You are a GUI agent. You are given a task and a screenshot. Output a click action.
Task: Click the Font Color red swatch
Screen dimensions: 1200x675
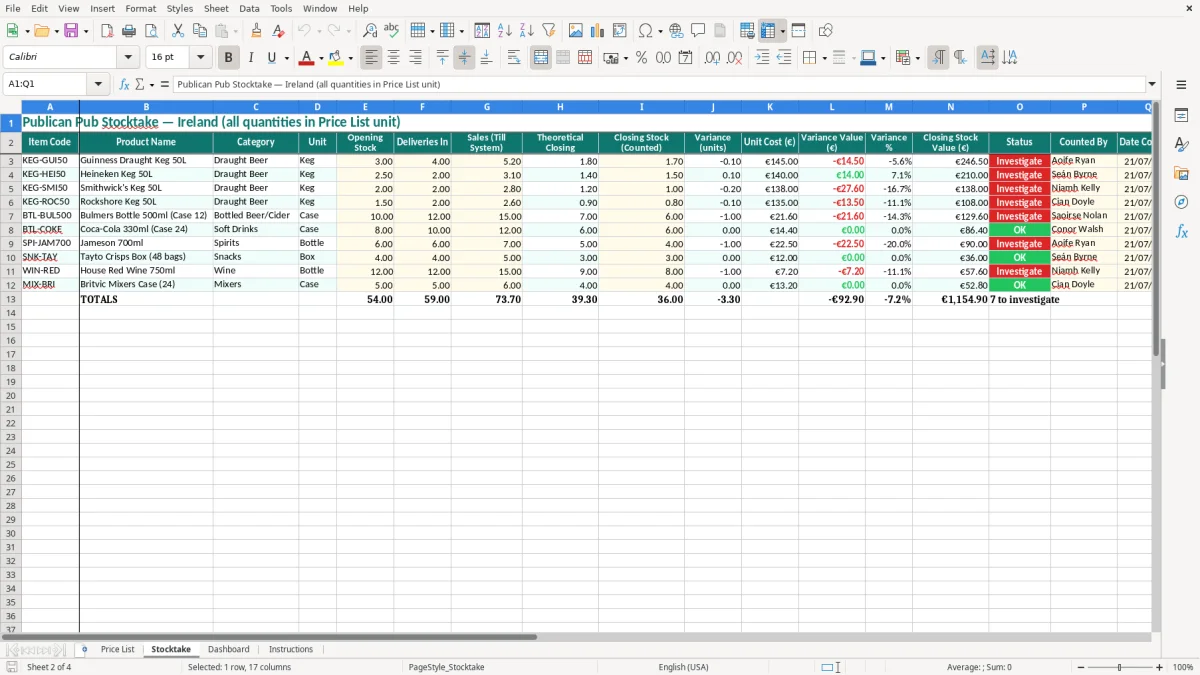(307, 58)
